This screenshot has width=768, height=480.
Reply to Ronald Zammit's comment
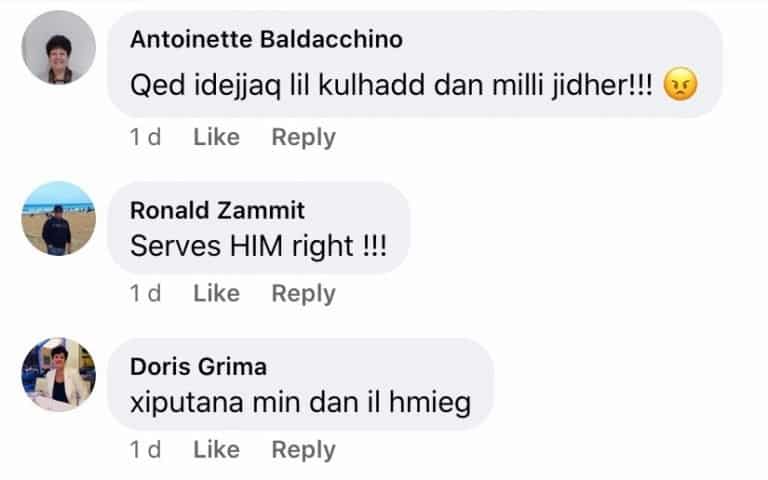(x=304, y=293)
